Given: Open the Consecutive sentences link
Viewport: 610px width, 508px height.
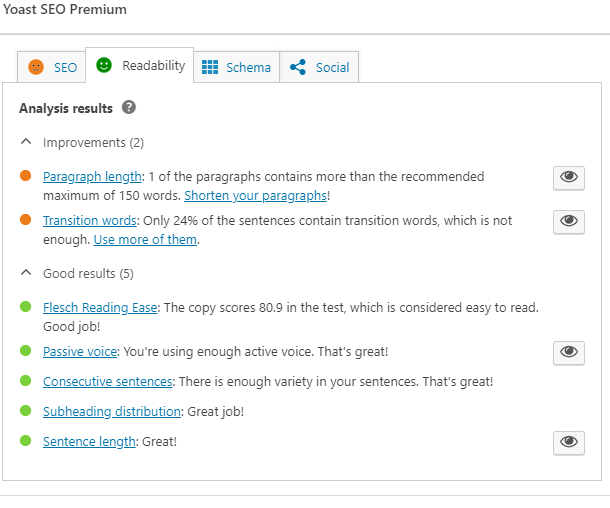Looking at the screenshot, I should (107, 382).
